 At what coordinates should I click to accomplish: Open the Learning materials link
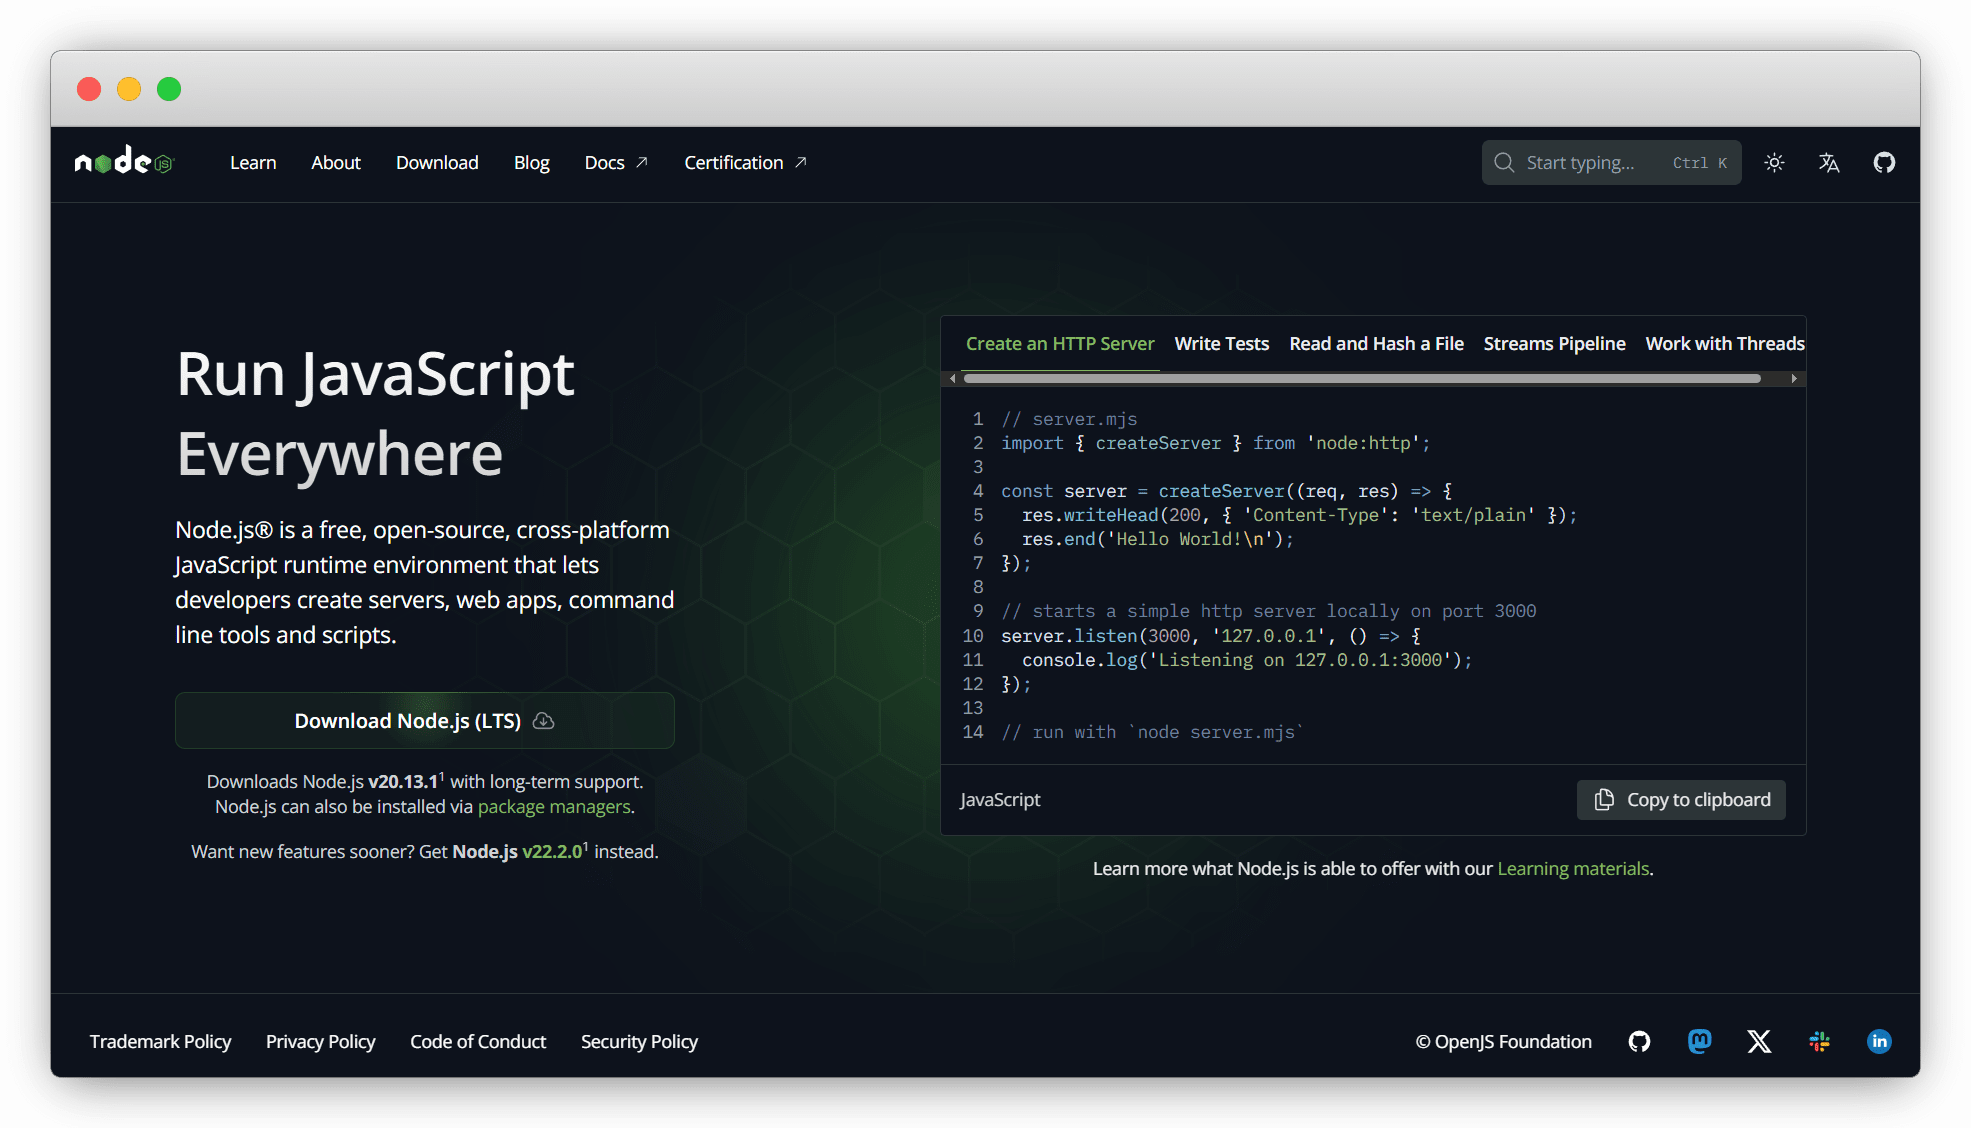tap(1573, 868)
